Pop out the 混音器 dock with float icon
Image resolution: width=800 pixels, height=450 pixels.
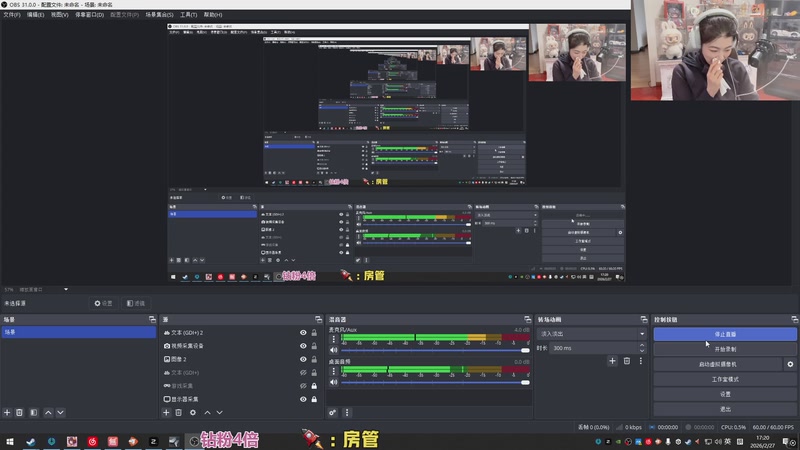(528, 319)
